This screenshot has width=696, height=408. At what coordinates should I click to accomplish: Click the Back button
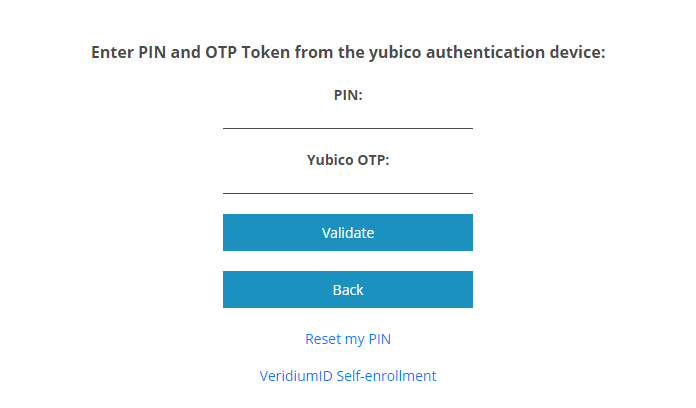[x=347, y=289]
